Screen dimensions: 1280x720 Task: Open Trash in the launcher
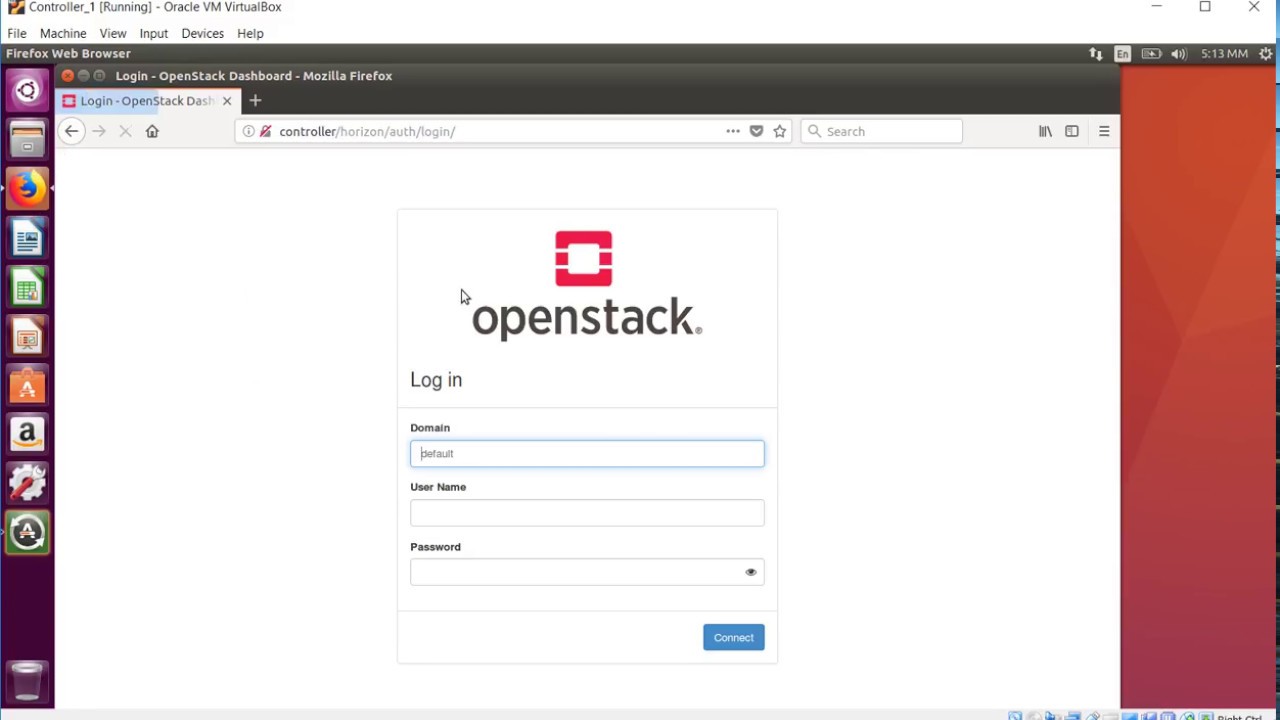pos(27,681)
